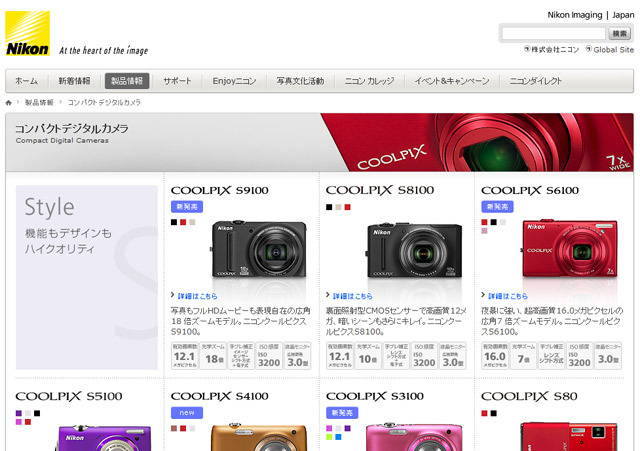
Task: Open 詳細はこちら for COOLPIX S6100
Action: (x=508, y=296)
